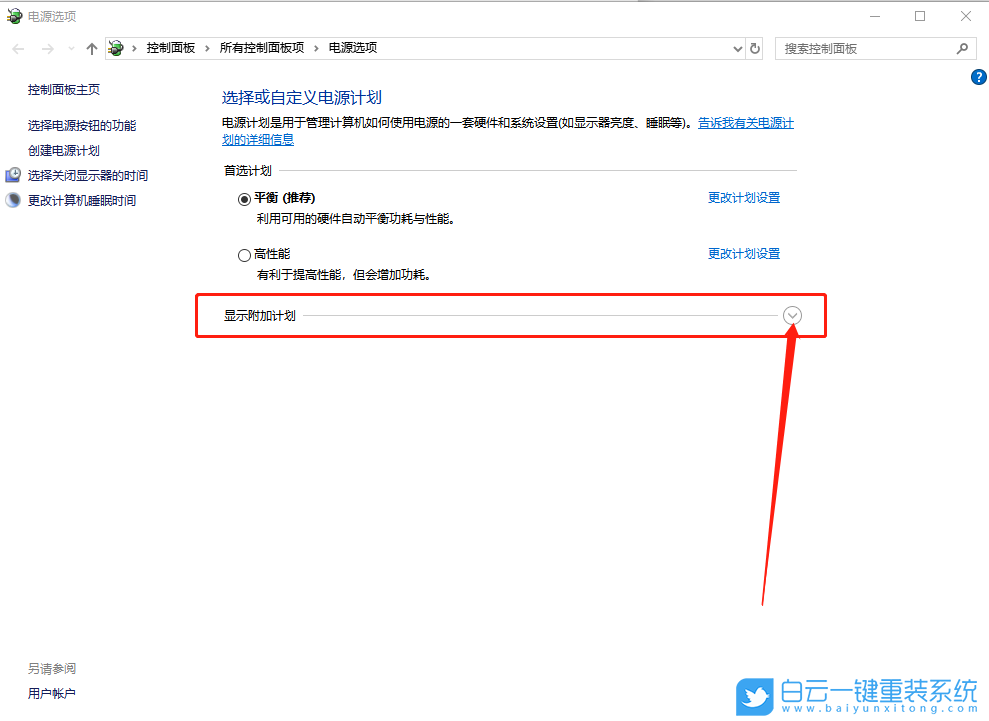This screenshot has height=721, width=989.
Task: Click 更改计划设置 for the 平衡 plan
Action: pyautogui.click(x=742, y=197)
